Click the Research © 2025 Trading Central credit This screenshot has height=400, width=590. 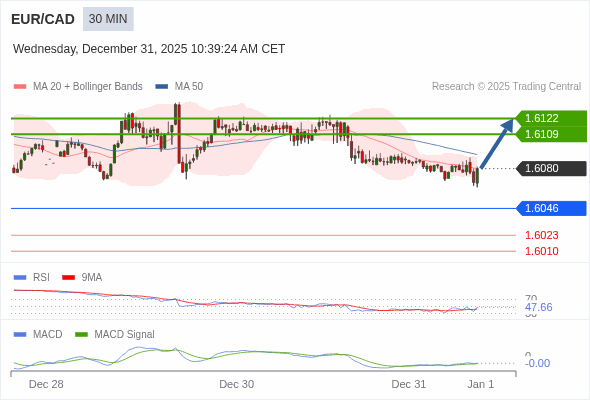506,87
